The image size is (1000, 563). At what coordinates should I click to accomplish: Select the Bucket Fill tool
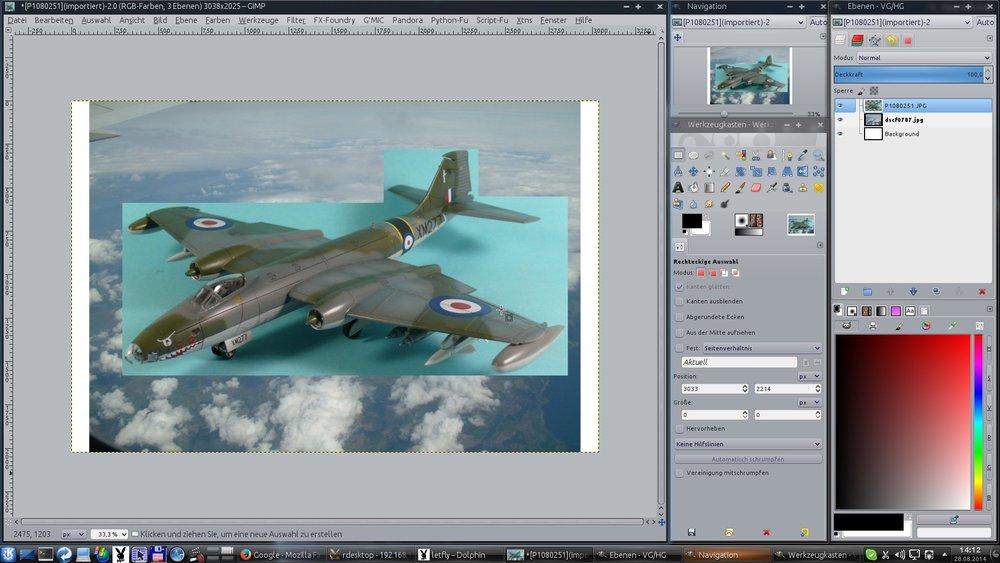click(x=693, y=187)
